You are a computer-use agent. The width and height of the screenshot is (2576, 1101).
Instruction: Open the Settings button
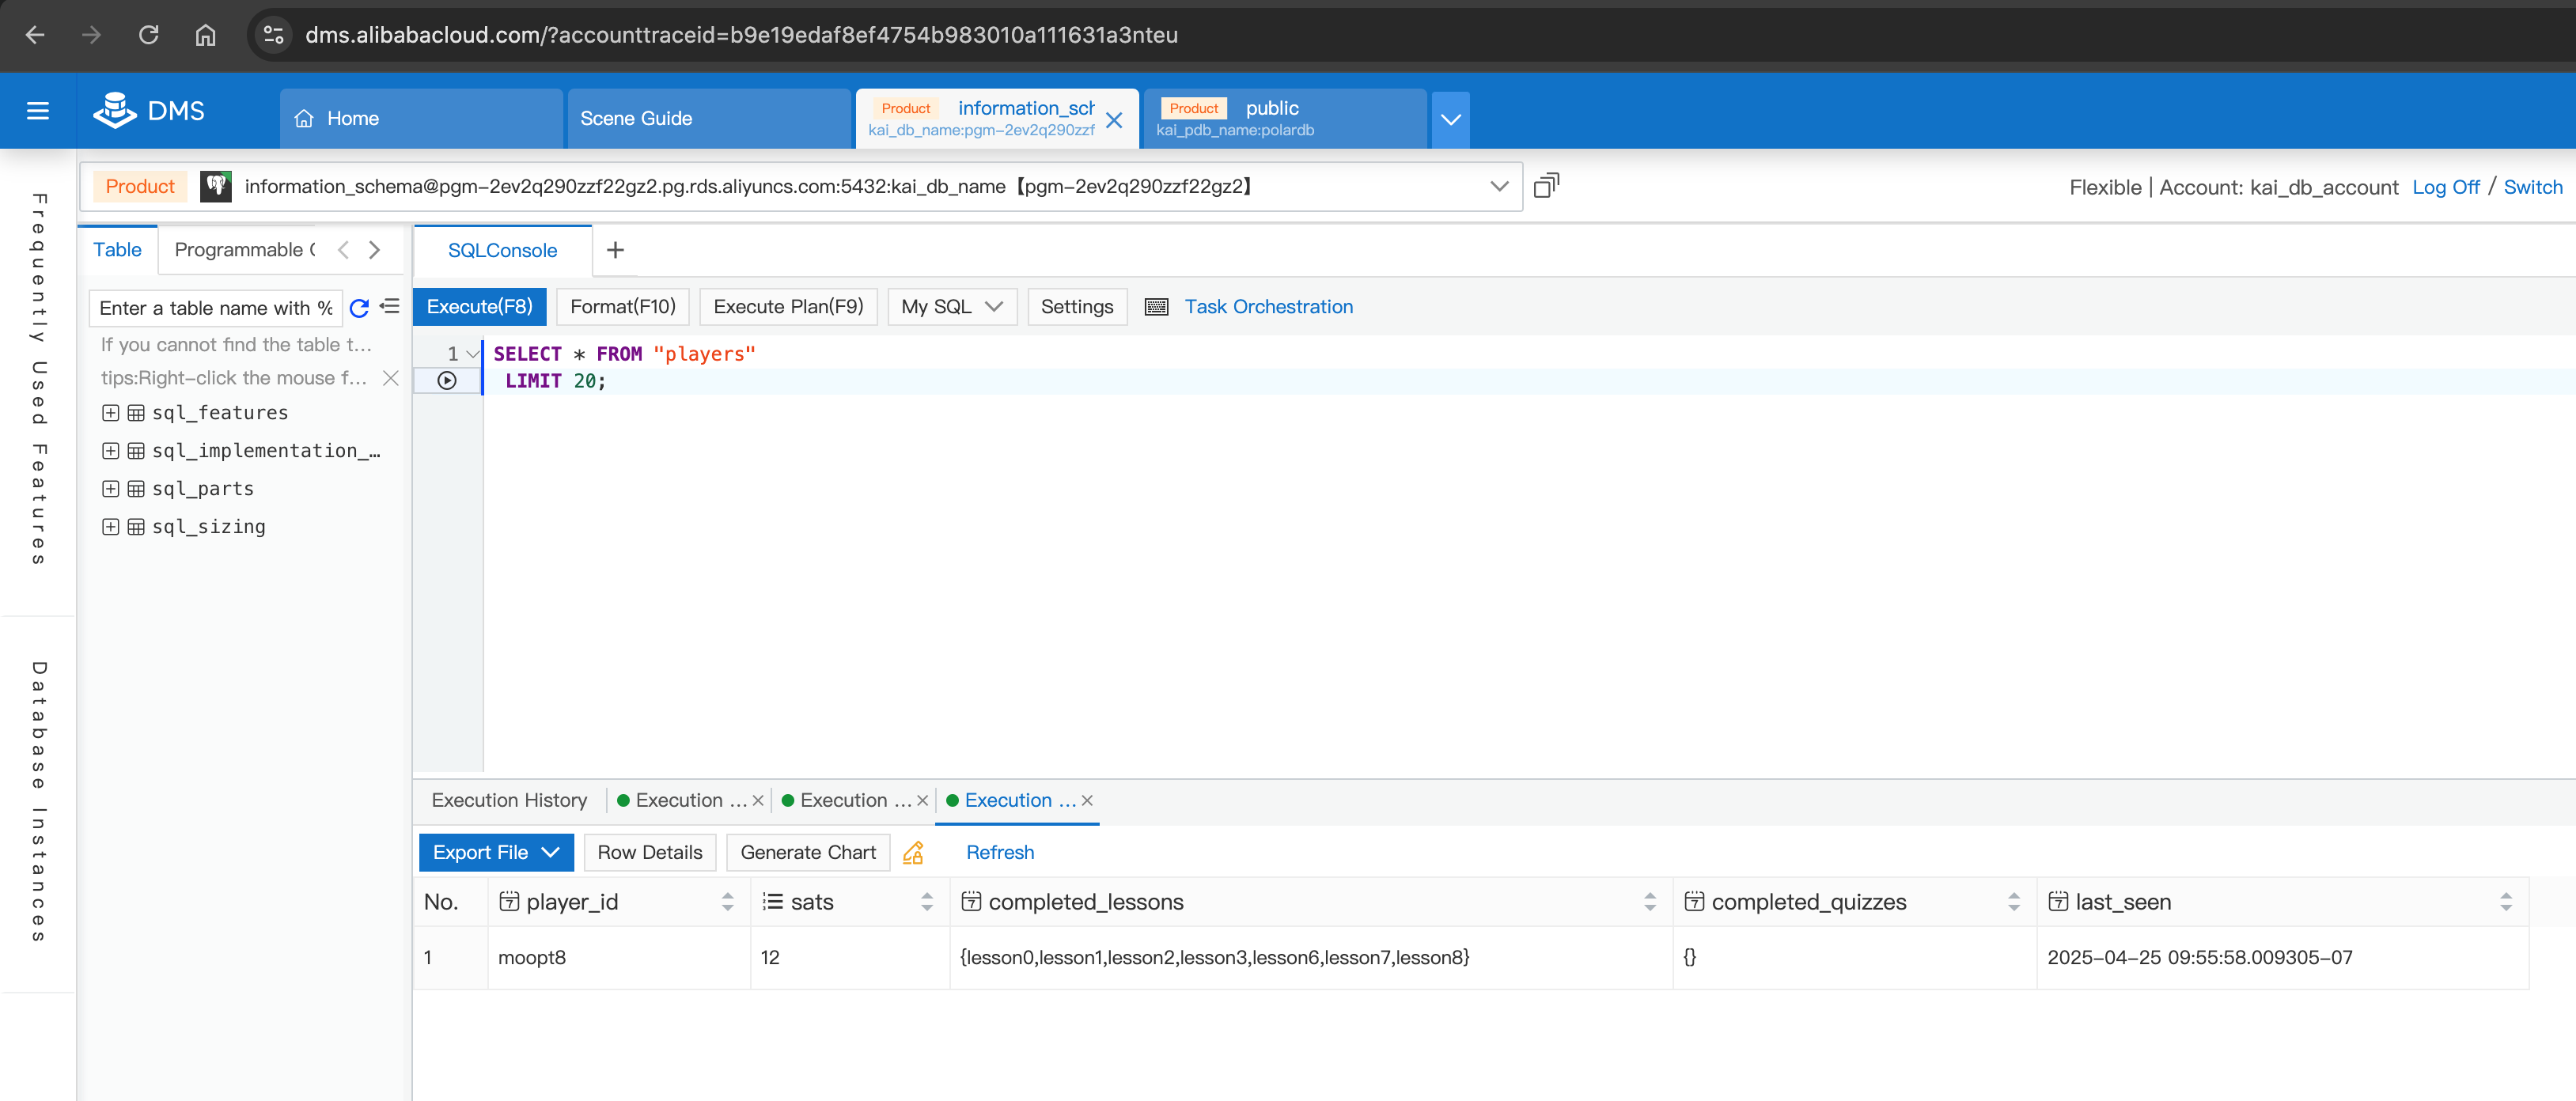tap(1077, 307)
